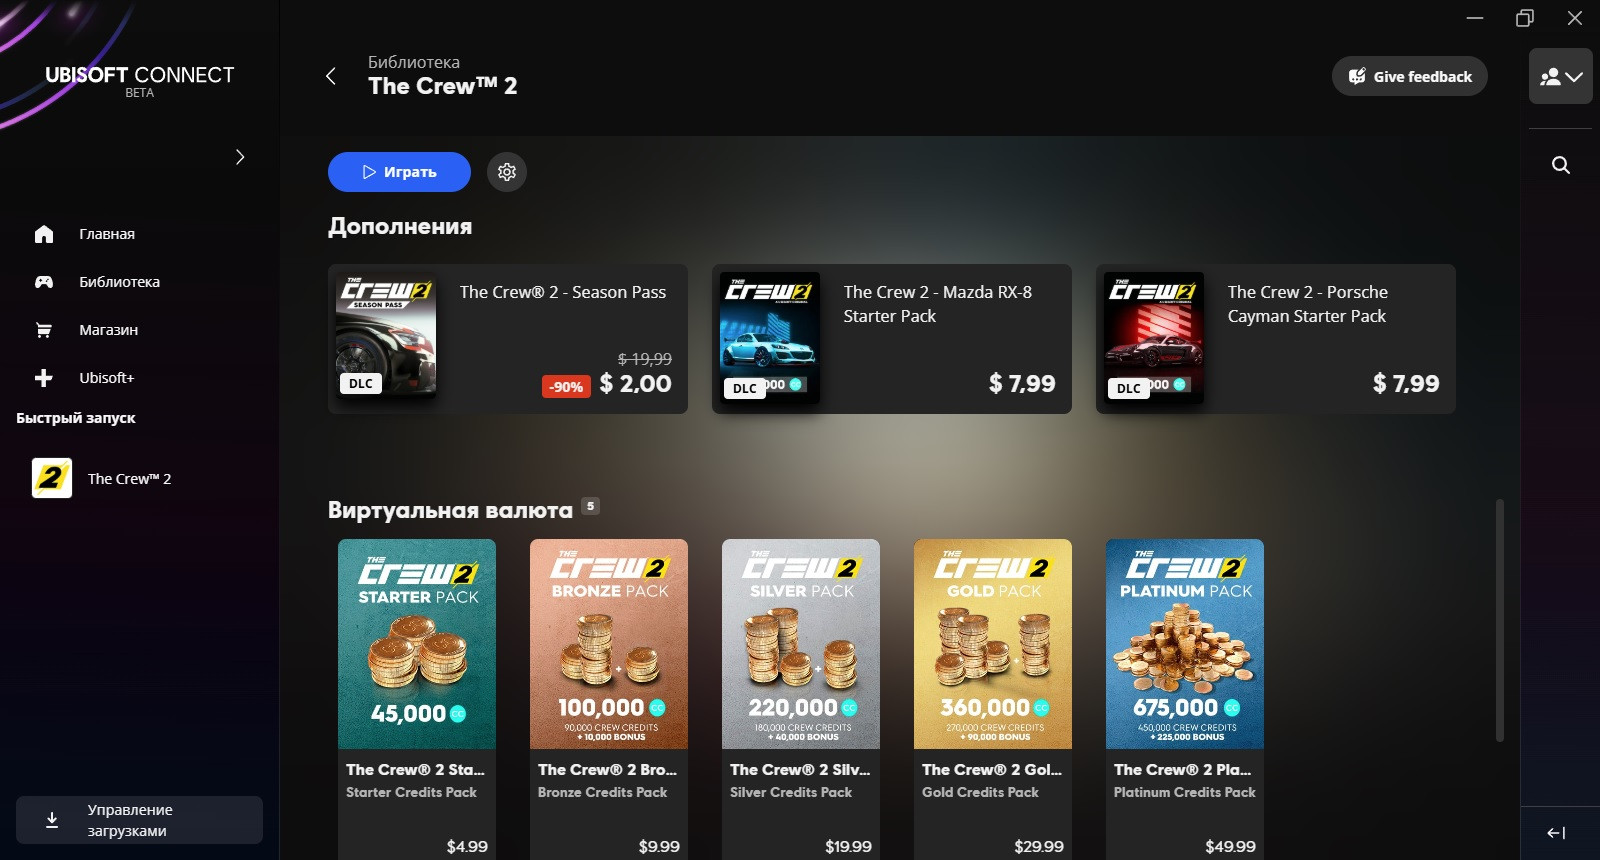Start the game with Играть button
The image size is (1600, 860).
point(399,172)
